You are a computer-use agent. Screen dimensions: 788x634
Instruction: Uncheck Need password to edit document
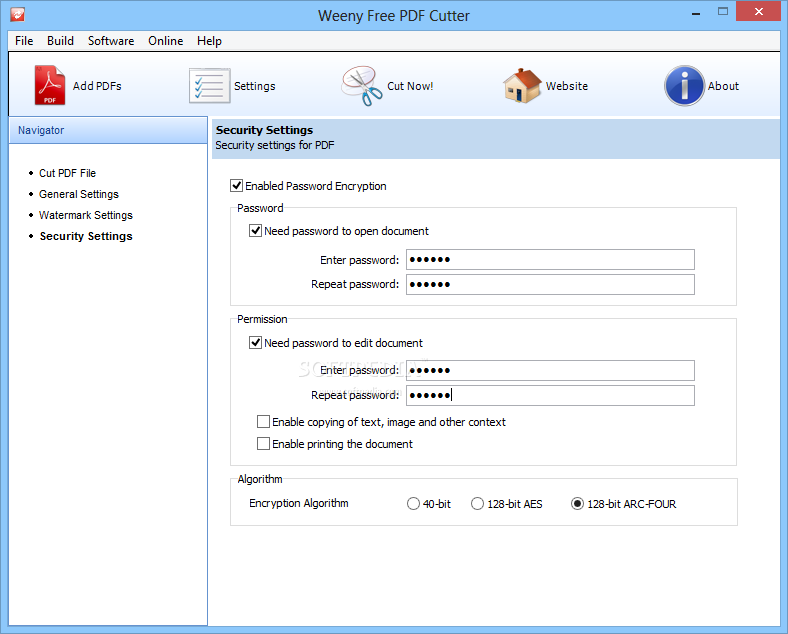click(x=255, y=343)
